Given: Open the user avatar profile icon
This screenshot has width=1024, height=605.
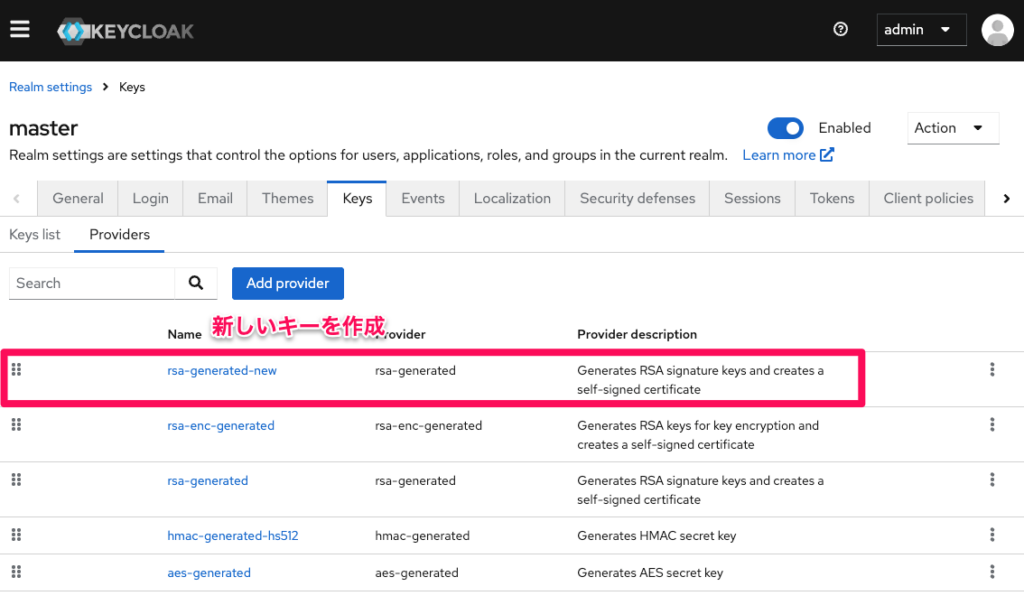Looking at the screenshot, I should pyautogui.click(x=997, y=30).
